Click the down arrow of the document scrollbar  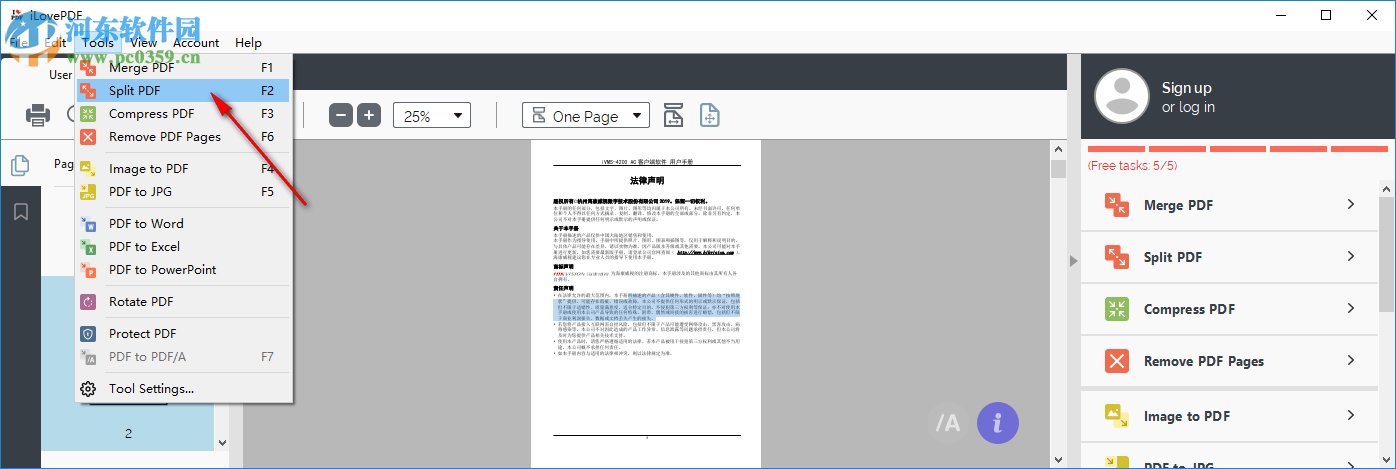click(x=1057, y=460)
